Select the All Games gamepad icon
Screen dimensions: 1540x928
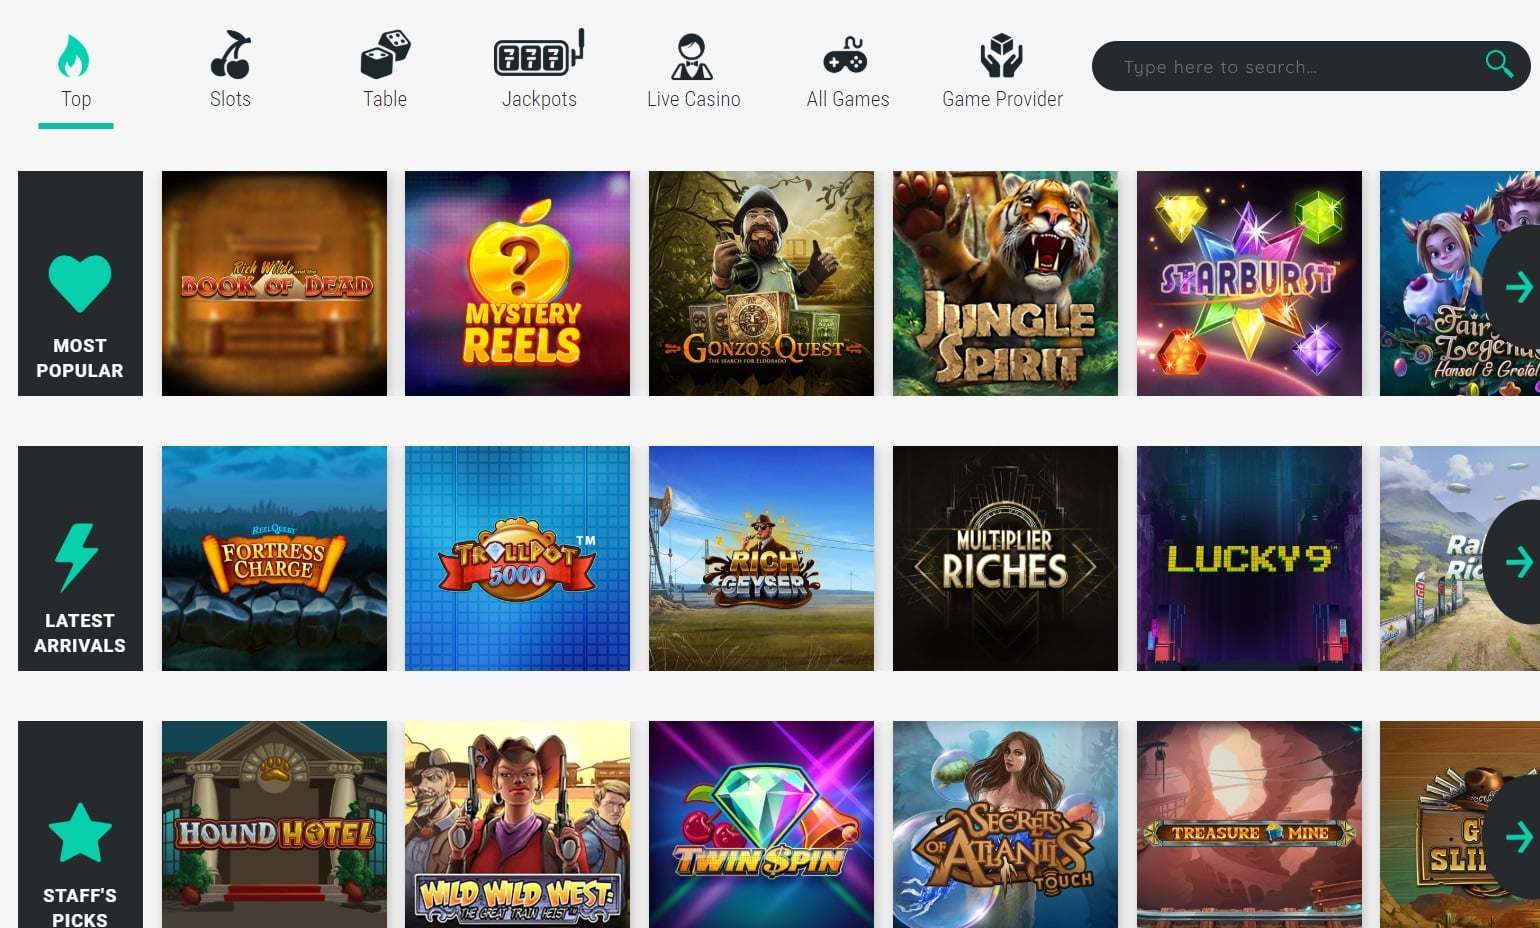pos(846,56)
